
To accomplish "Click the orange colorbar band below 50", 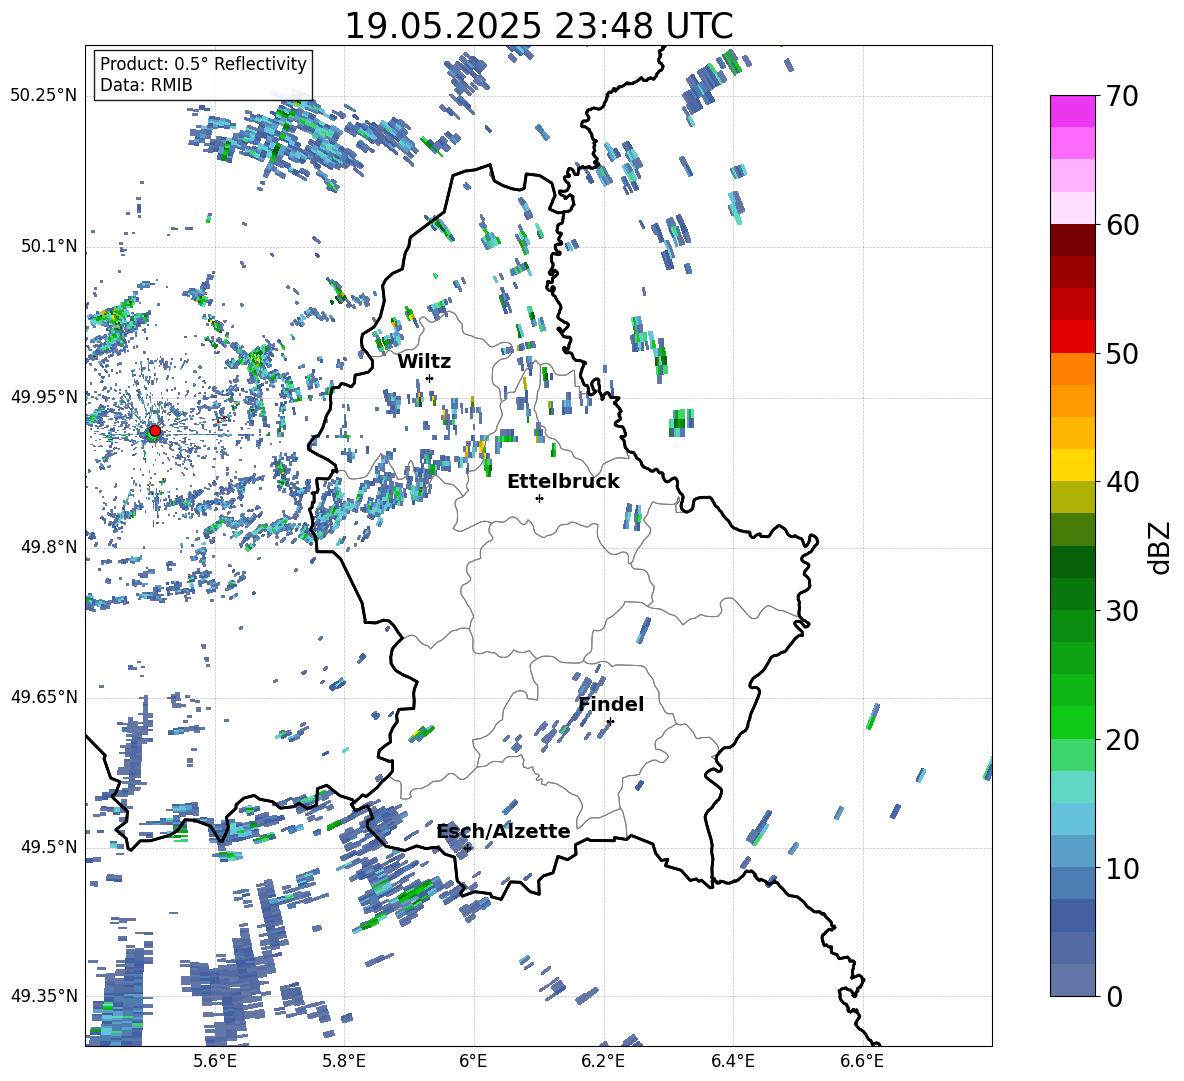I will tap(1072, 369).
